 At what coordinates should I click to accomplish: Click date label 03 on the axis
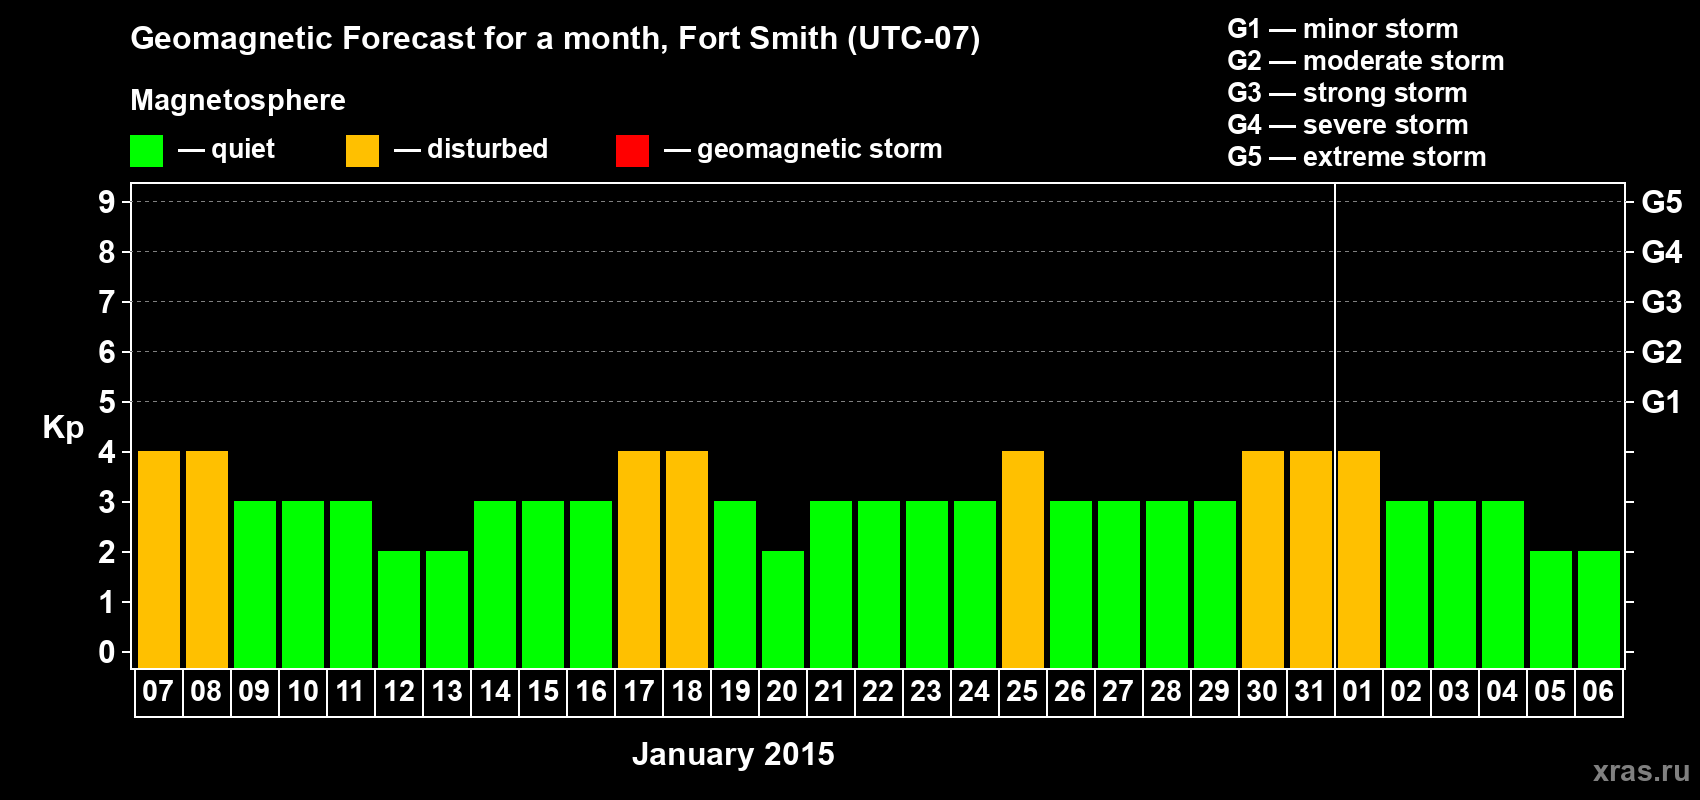coord(1454,691)
